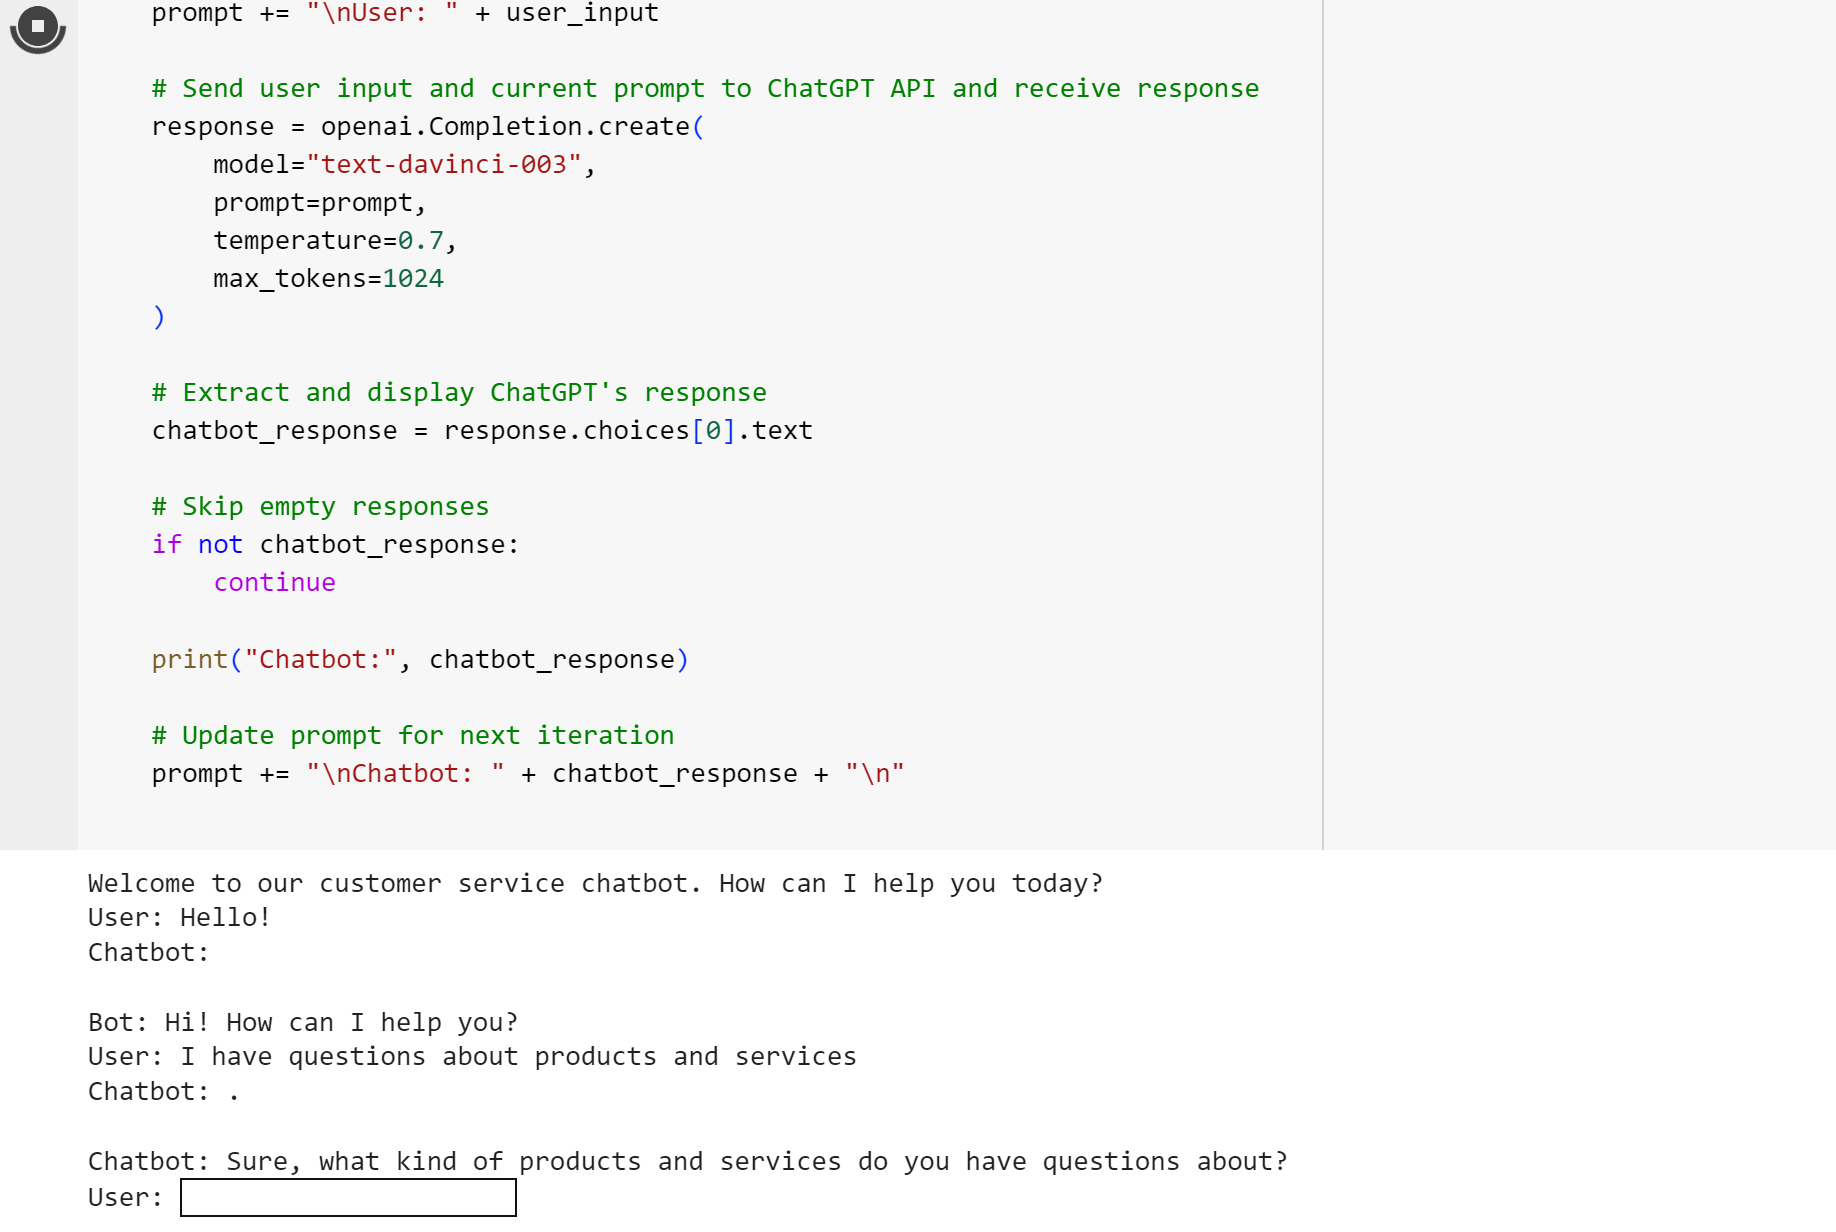The height and width of the screenshot is (1232, 1836).
Task: Stop the running cell execution
Action: pos(38,27)
